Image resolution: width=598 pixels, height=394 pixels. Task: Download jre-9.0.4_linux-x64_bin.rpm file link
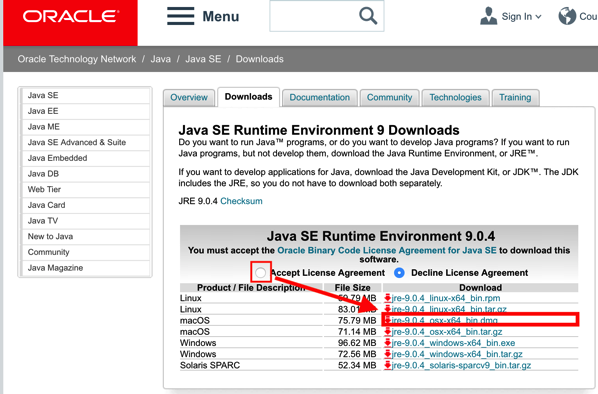point(445,298)
